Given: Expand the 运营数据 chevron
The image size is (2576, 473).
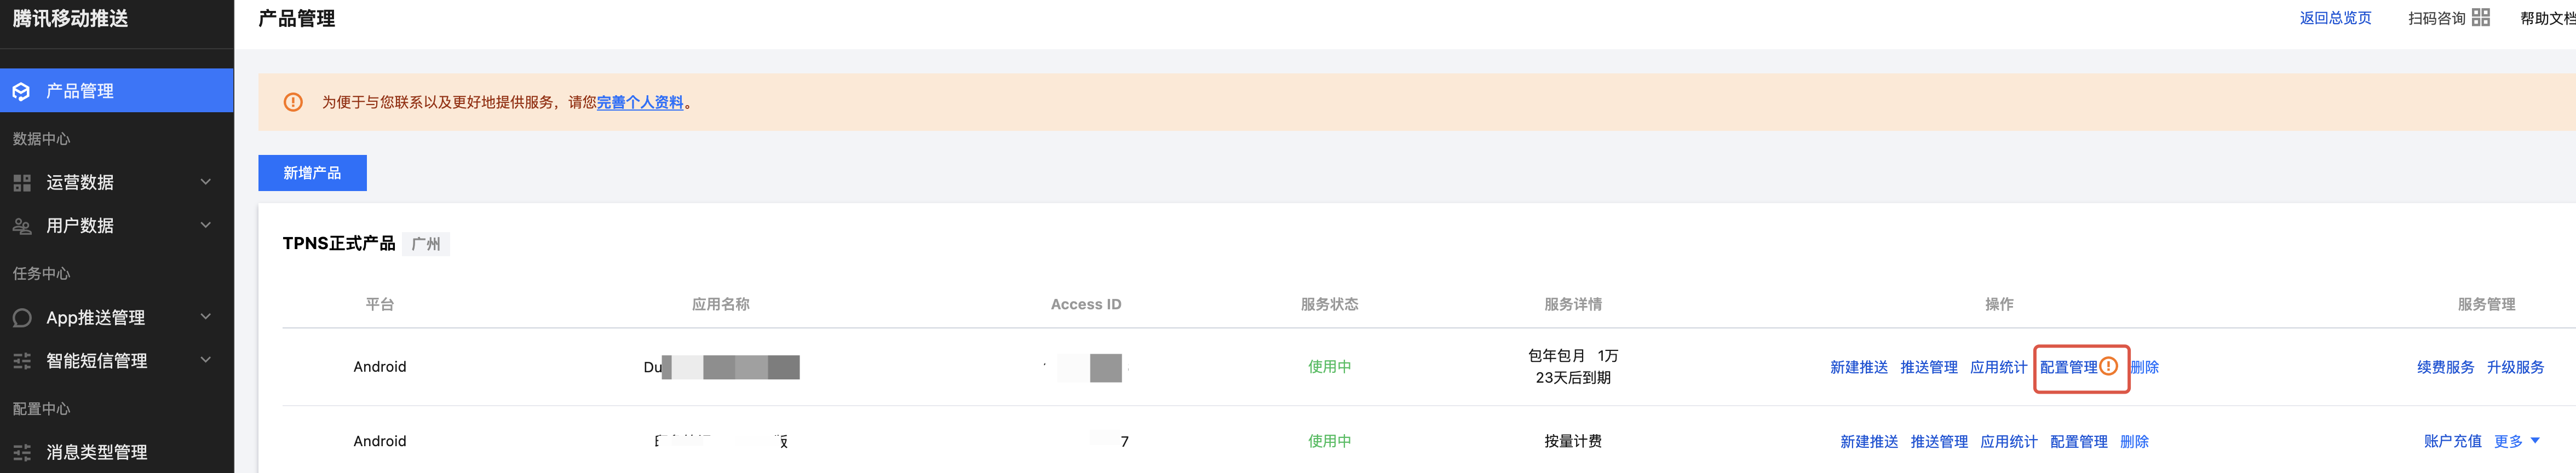Looking at the screenshot, I should coord(205,182).
